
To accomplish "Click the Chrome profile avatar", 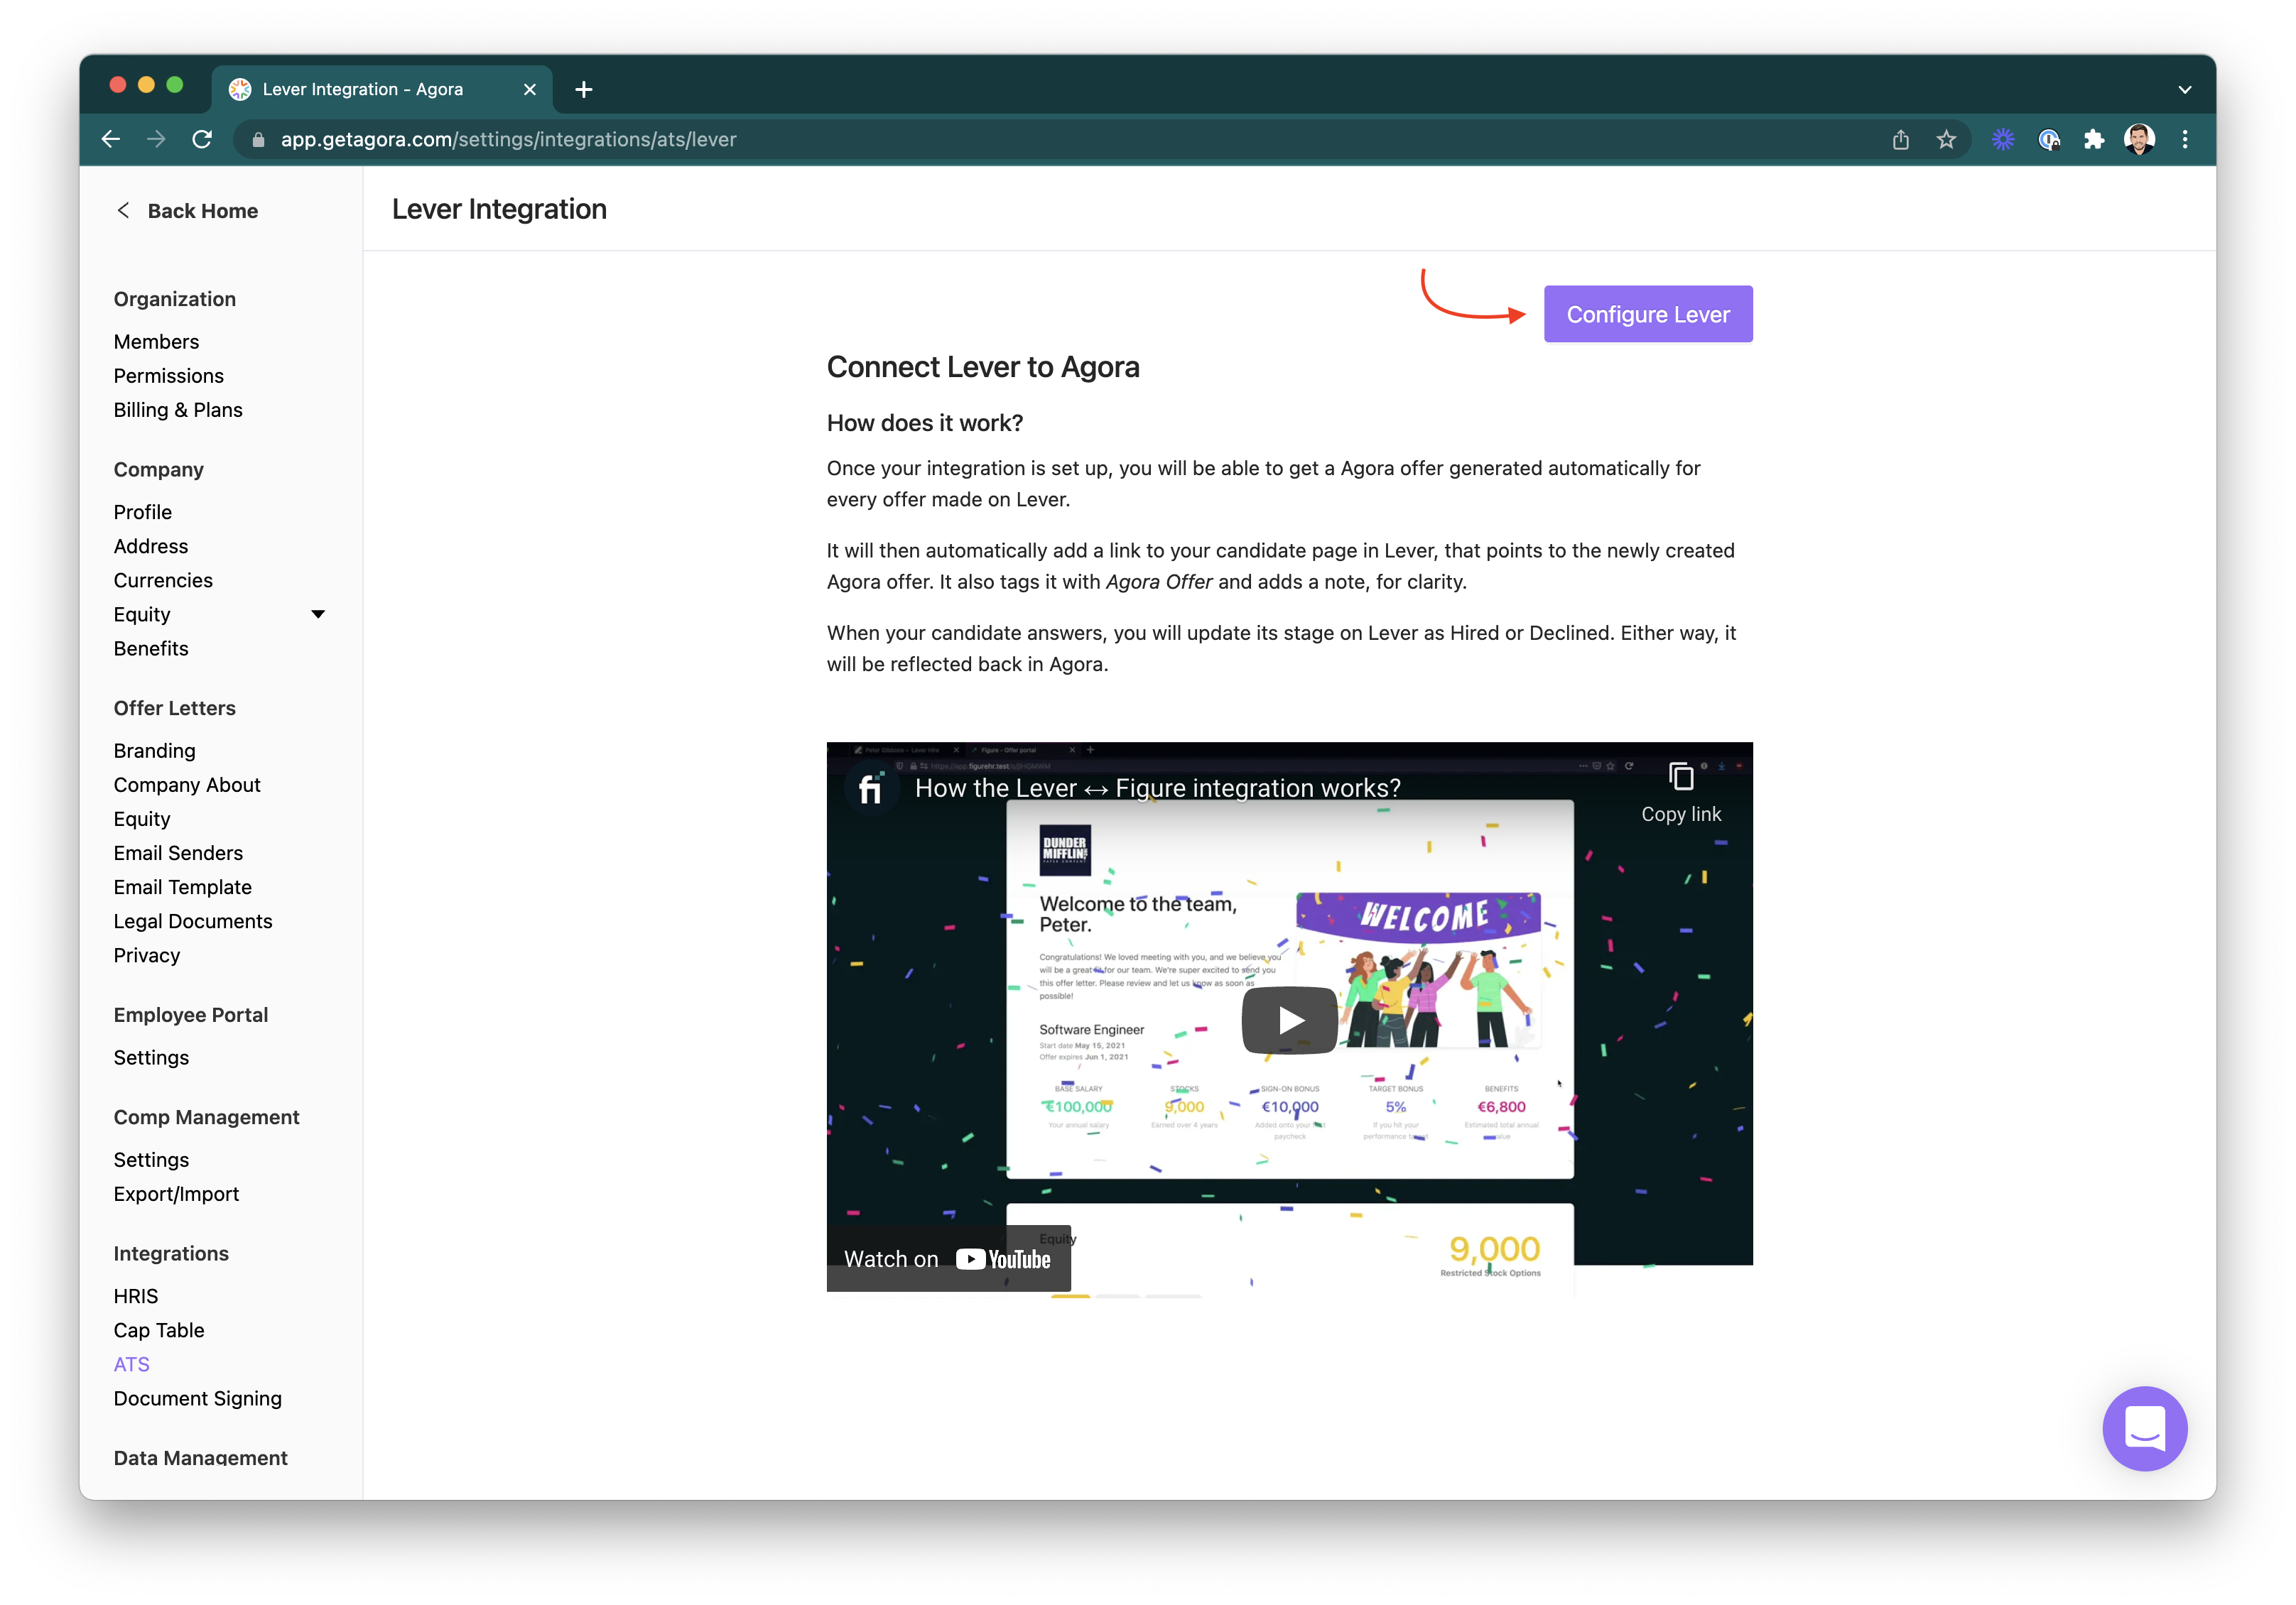I will click(2139, 139).
